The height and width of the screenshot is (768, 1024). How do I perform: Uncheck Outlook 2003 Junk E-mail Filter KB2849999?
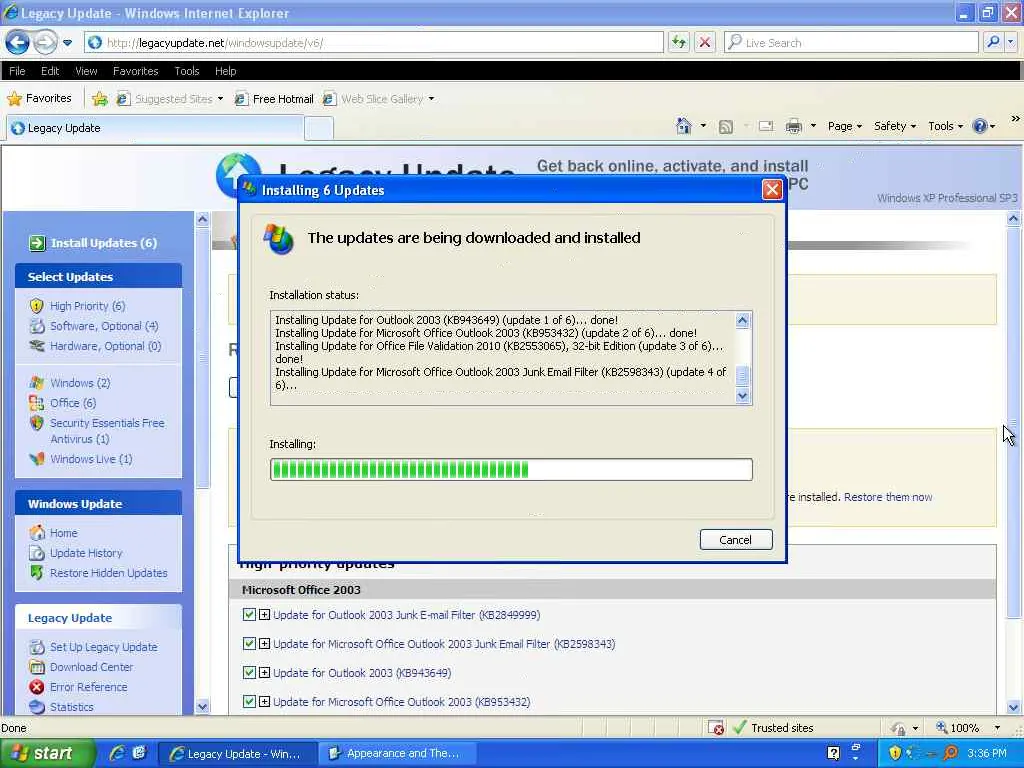click(249, 615)
